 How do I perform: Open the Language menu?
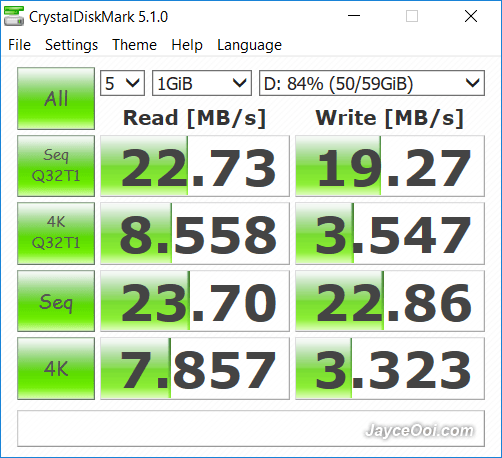(x=249, y=45)
